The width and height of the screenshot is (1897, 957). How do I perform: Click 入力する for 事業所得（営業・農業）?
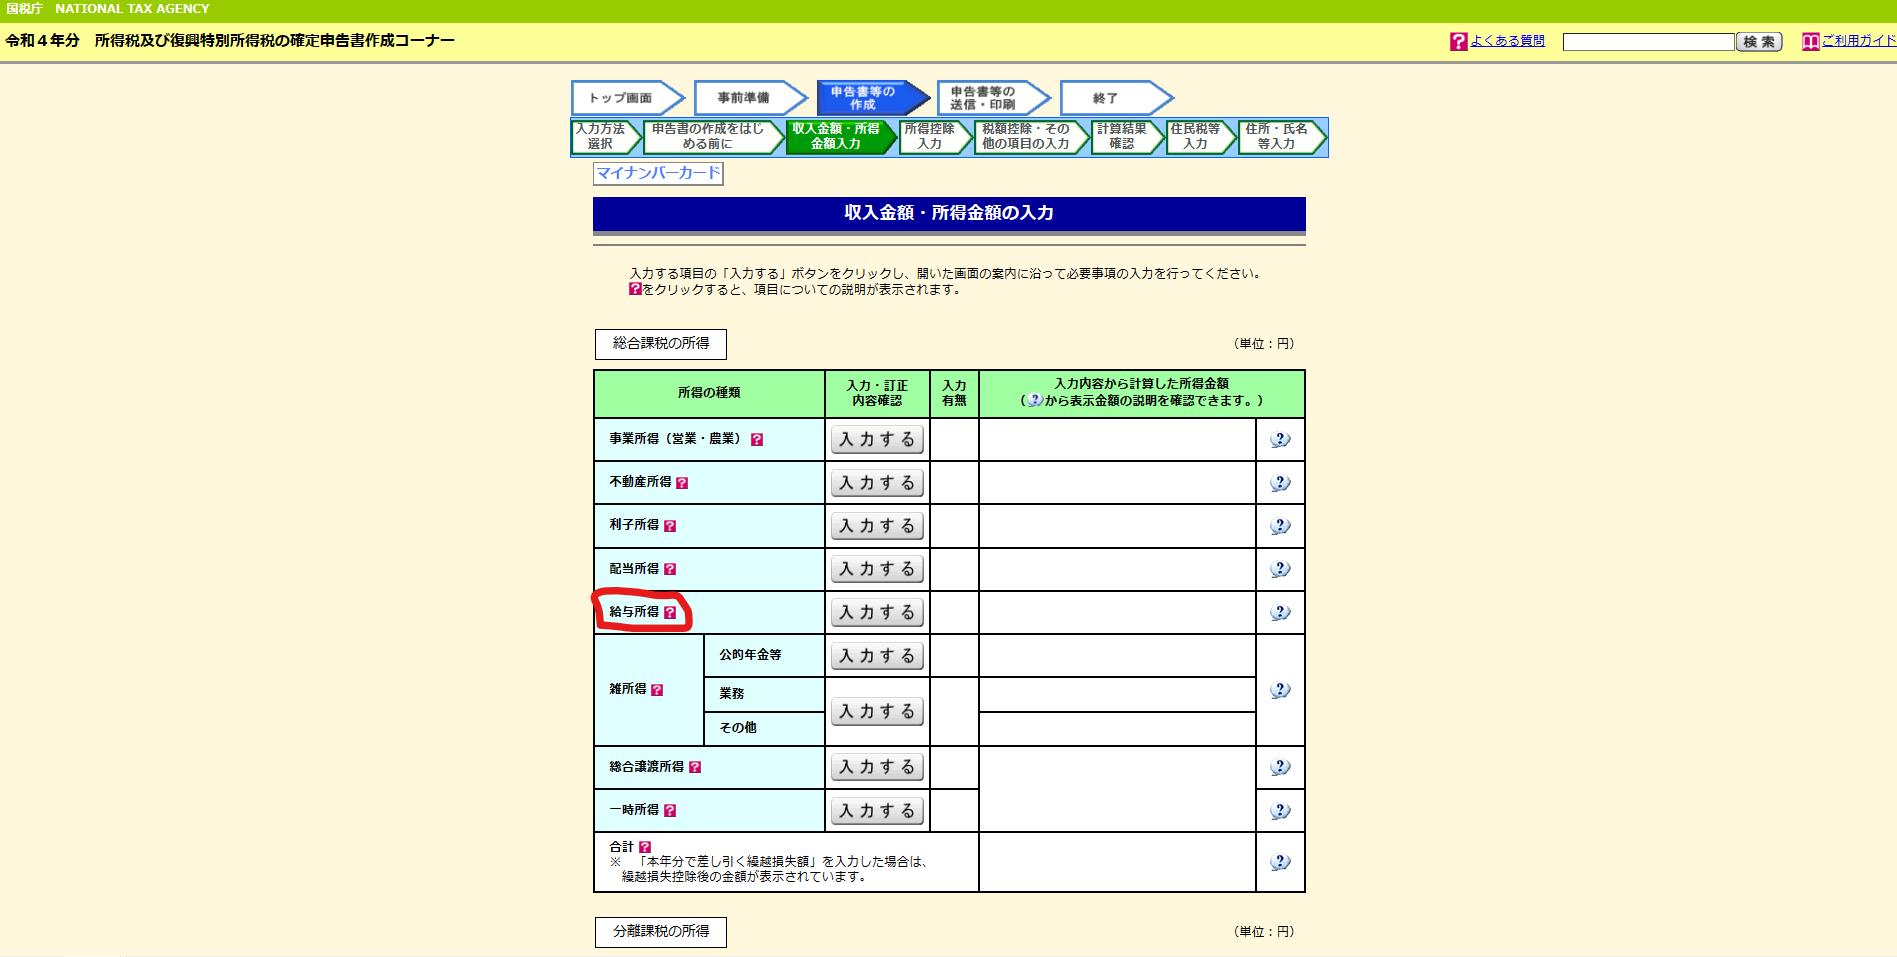[x=877, y=440]
